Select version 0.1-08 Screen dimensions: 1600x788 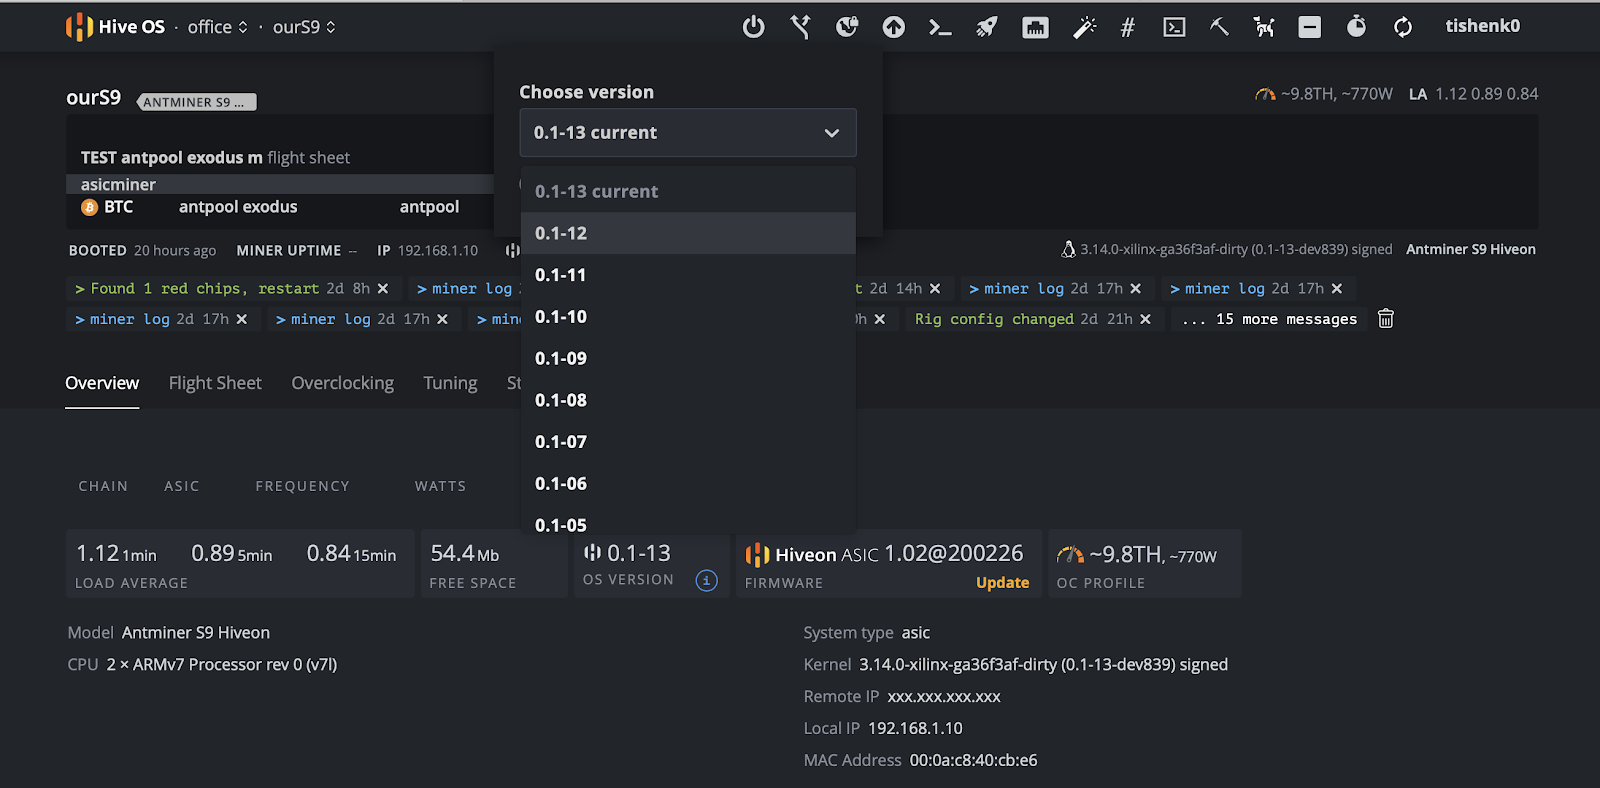688,400
